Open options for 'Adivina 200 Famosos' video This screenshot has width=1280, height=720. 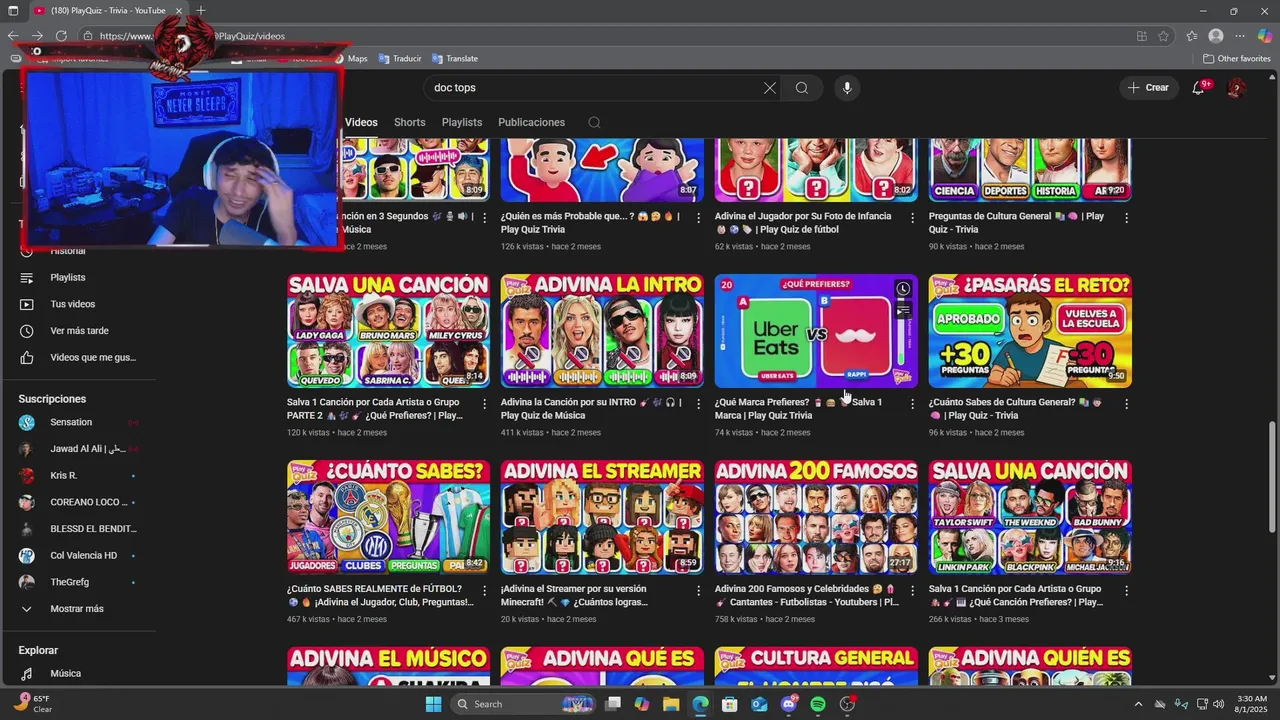tap(912, 591)
